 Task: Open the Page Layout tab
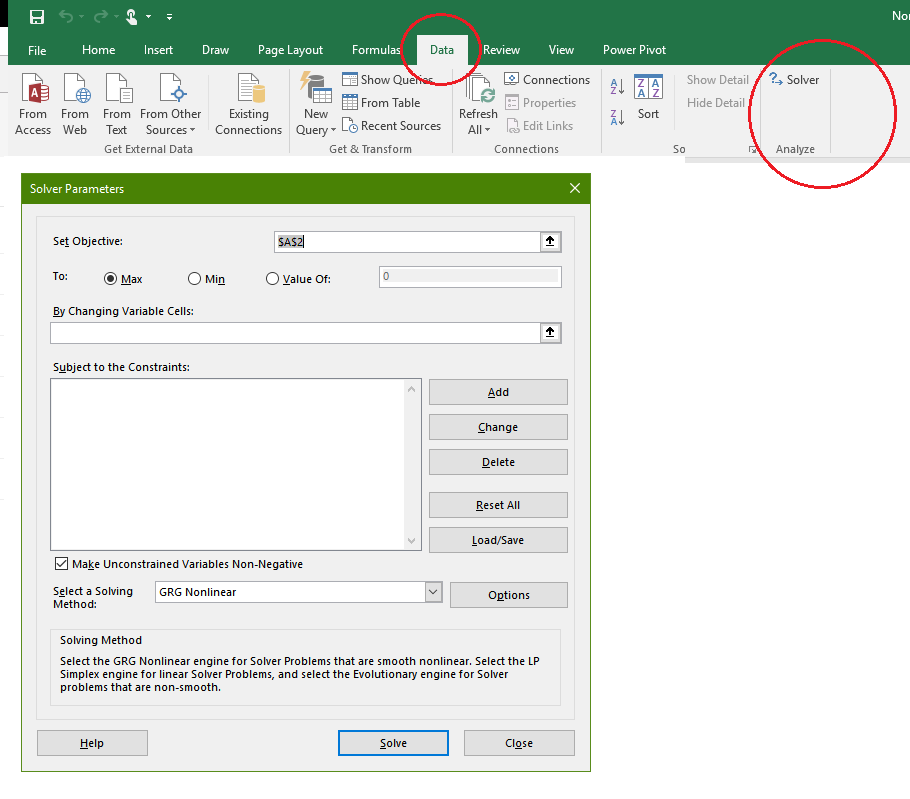click(x=290, y=50)
